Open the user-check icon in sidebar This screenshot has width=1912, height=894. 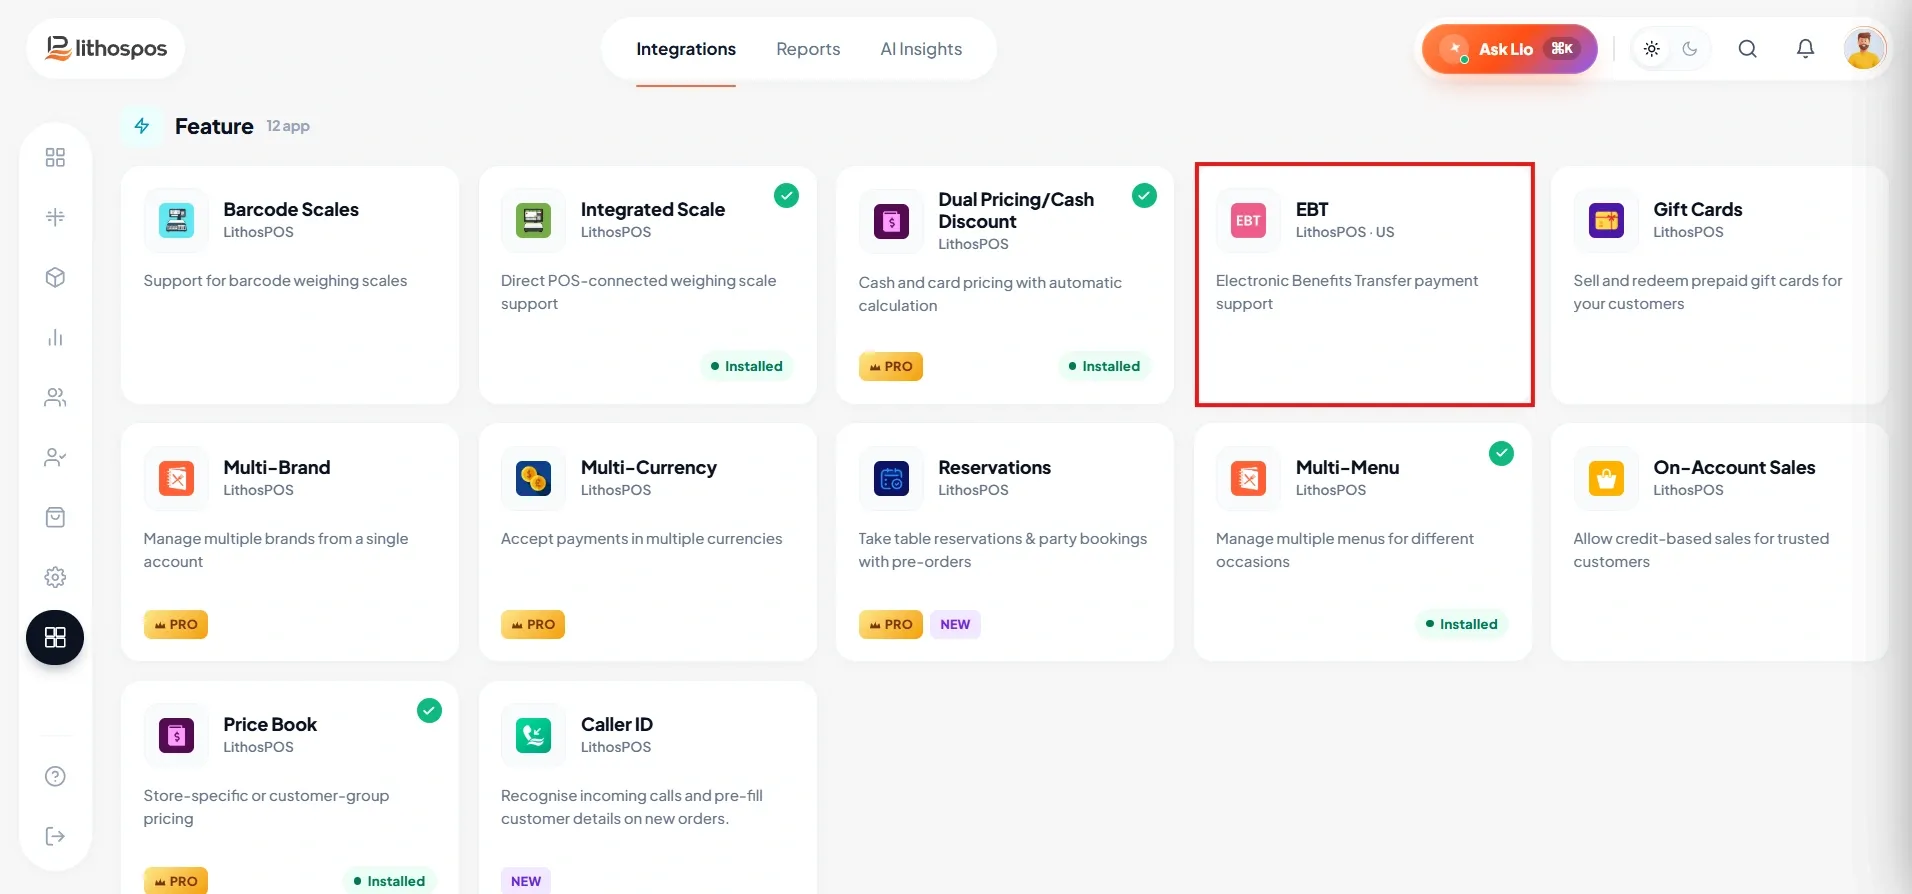pyautogui.click(x=55, y=458)
